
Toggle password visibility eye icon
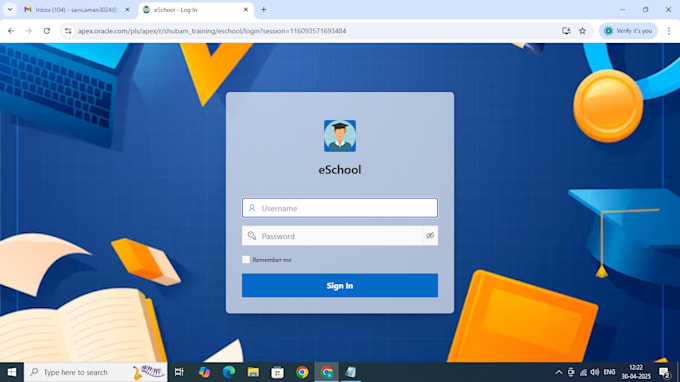click(430, 236)
